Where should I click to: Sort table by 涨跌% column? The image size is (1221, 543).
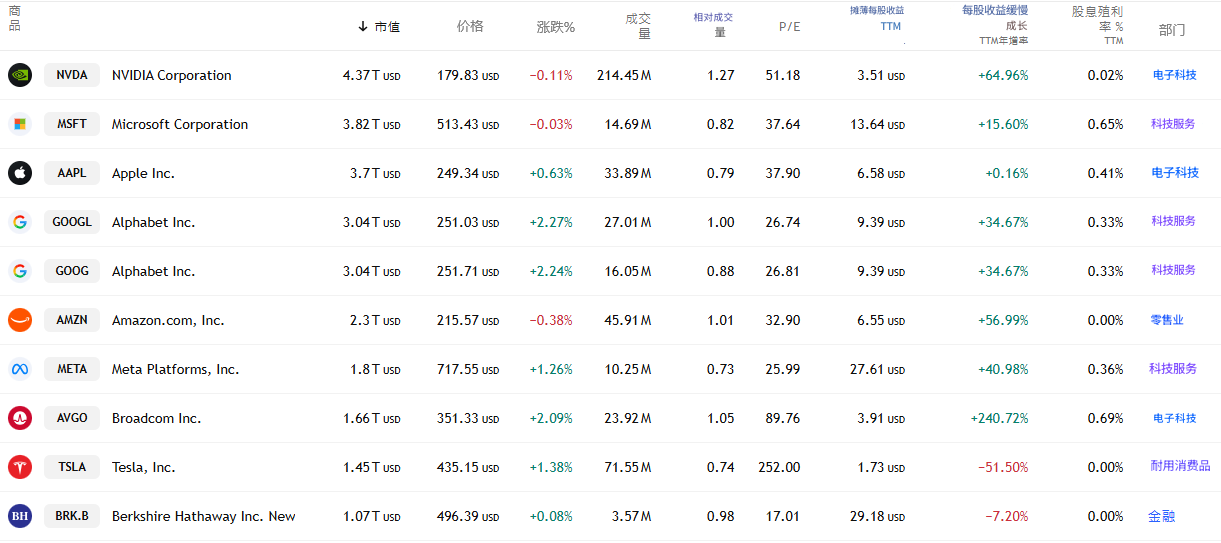coord(555,27)
